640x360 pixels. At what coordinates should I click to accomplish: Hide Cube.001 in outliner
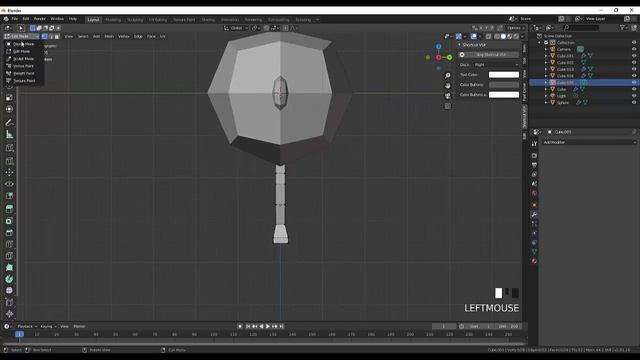click(x=634, y=56)
